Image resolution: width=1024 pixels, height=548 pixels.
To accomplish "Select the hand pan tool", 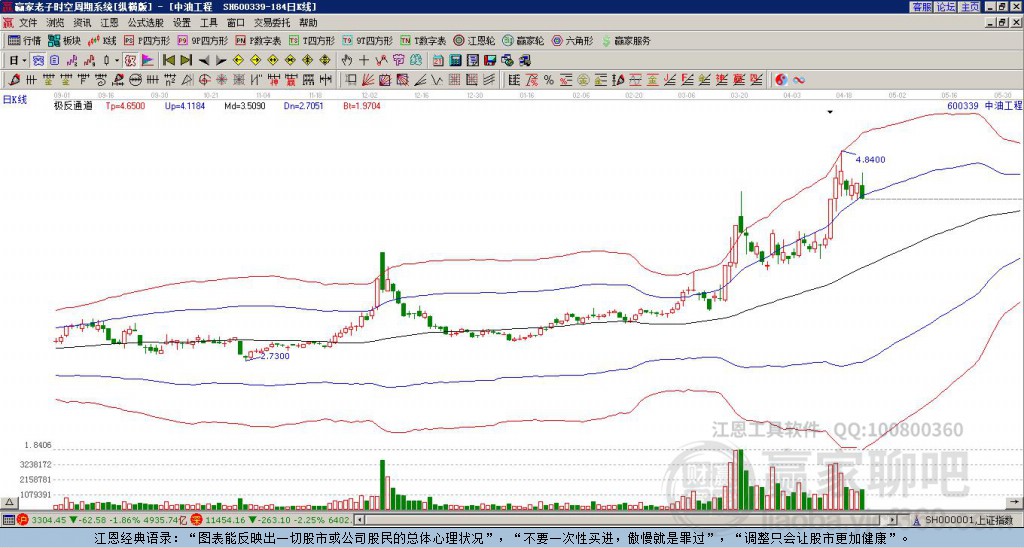I will [347, 60].
